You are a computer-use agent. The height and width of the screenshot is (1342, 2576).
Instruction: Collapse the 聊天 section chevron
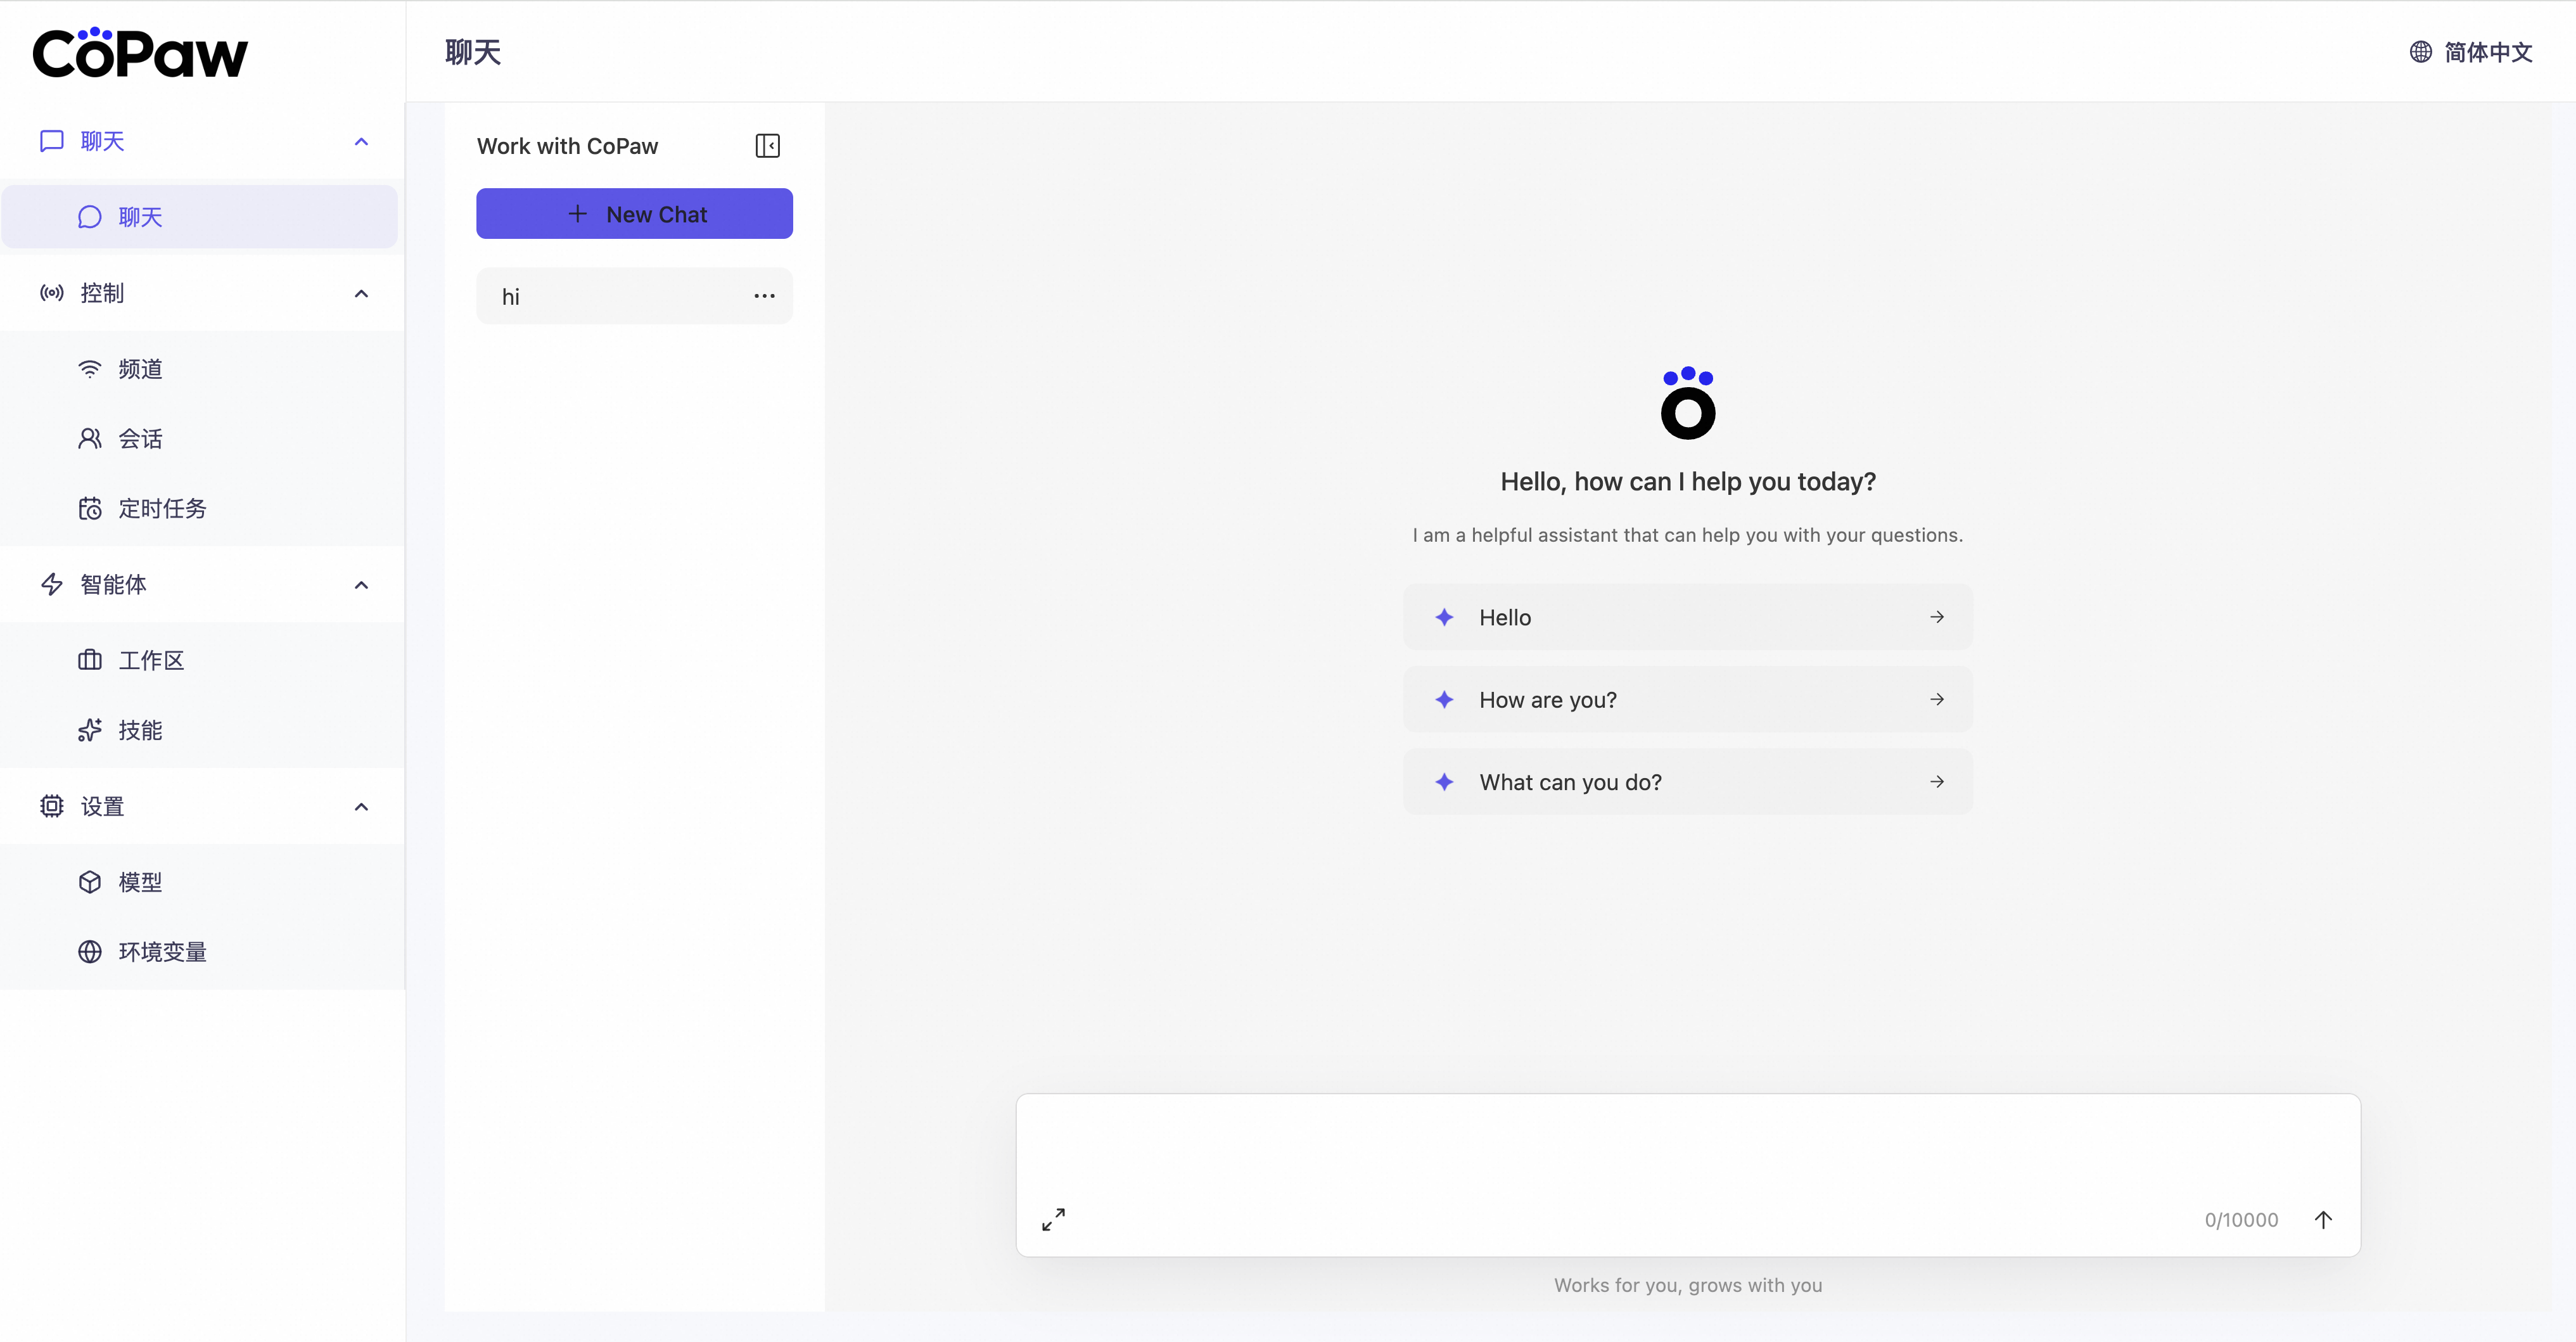[x=361, y=142]
